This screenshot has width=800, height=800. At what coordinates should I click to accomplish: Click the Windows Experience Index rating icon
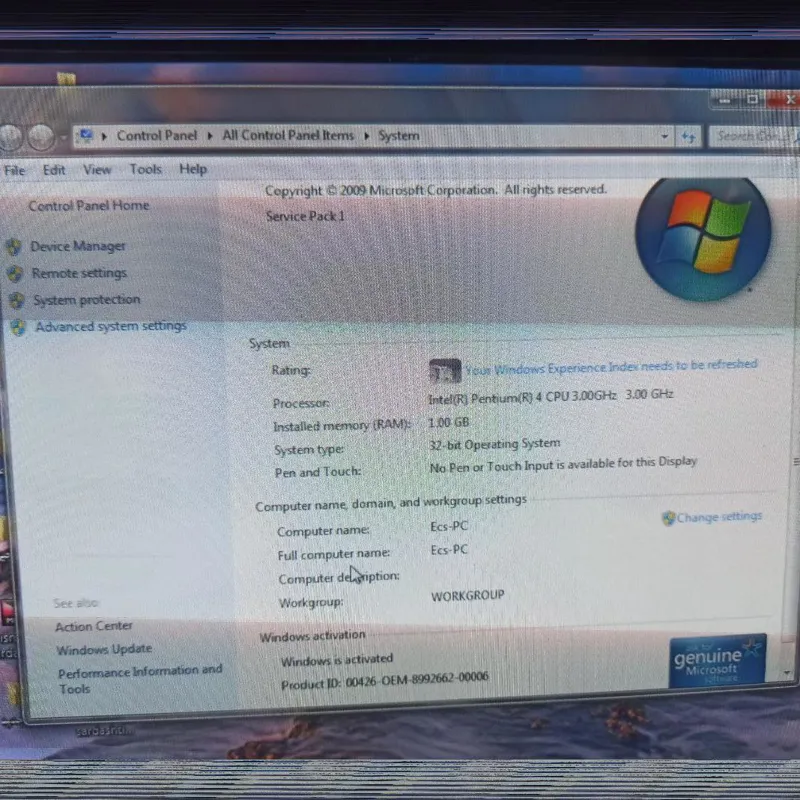pyautogui.click(x=445, y=371)
